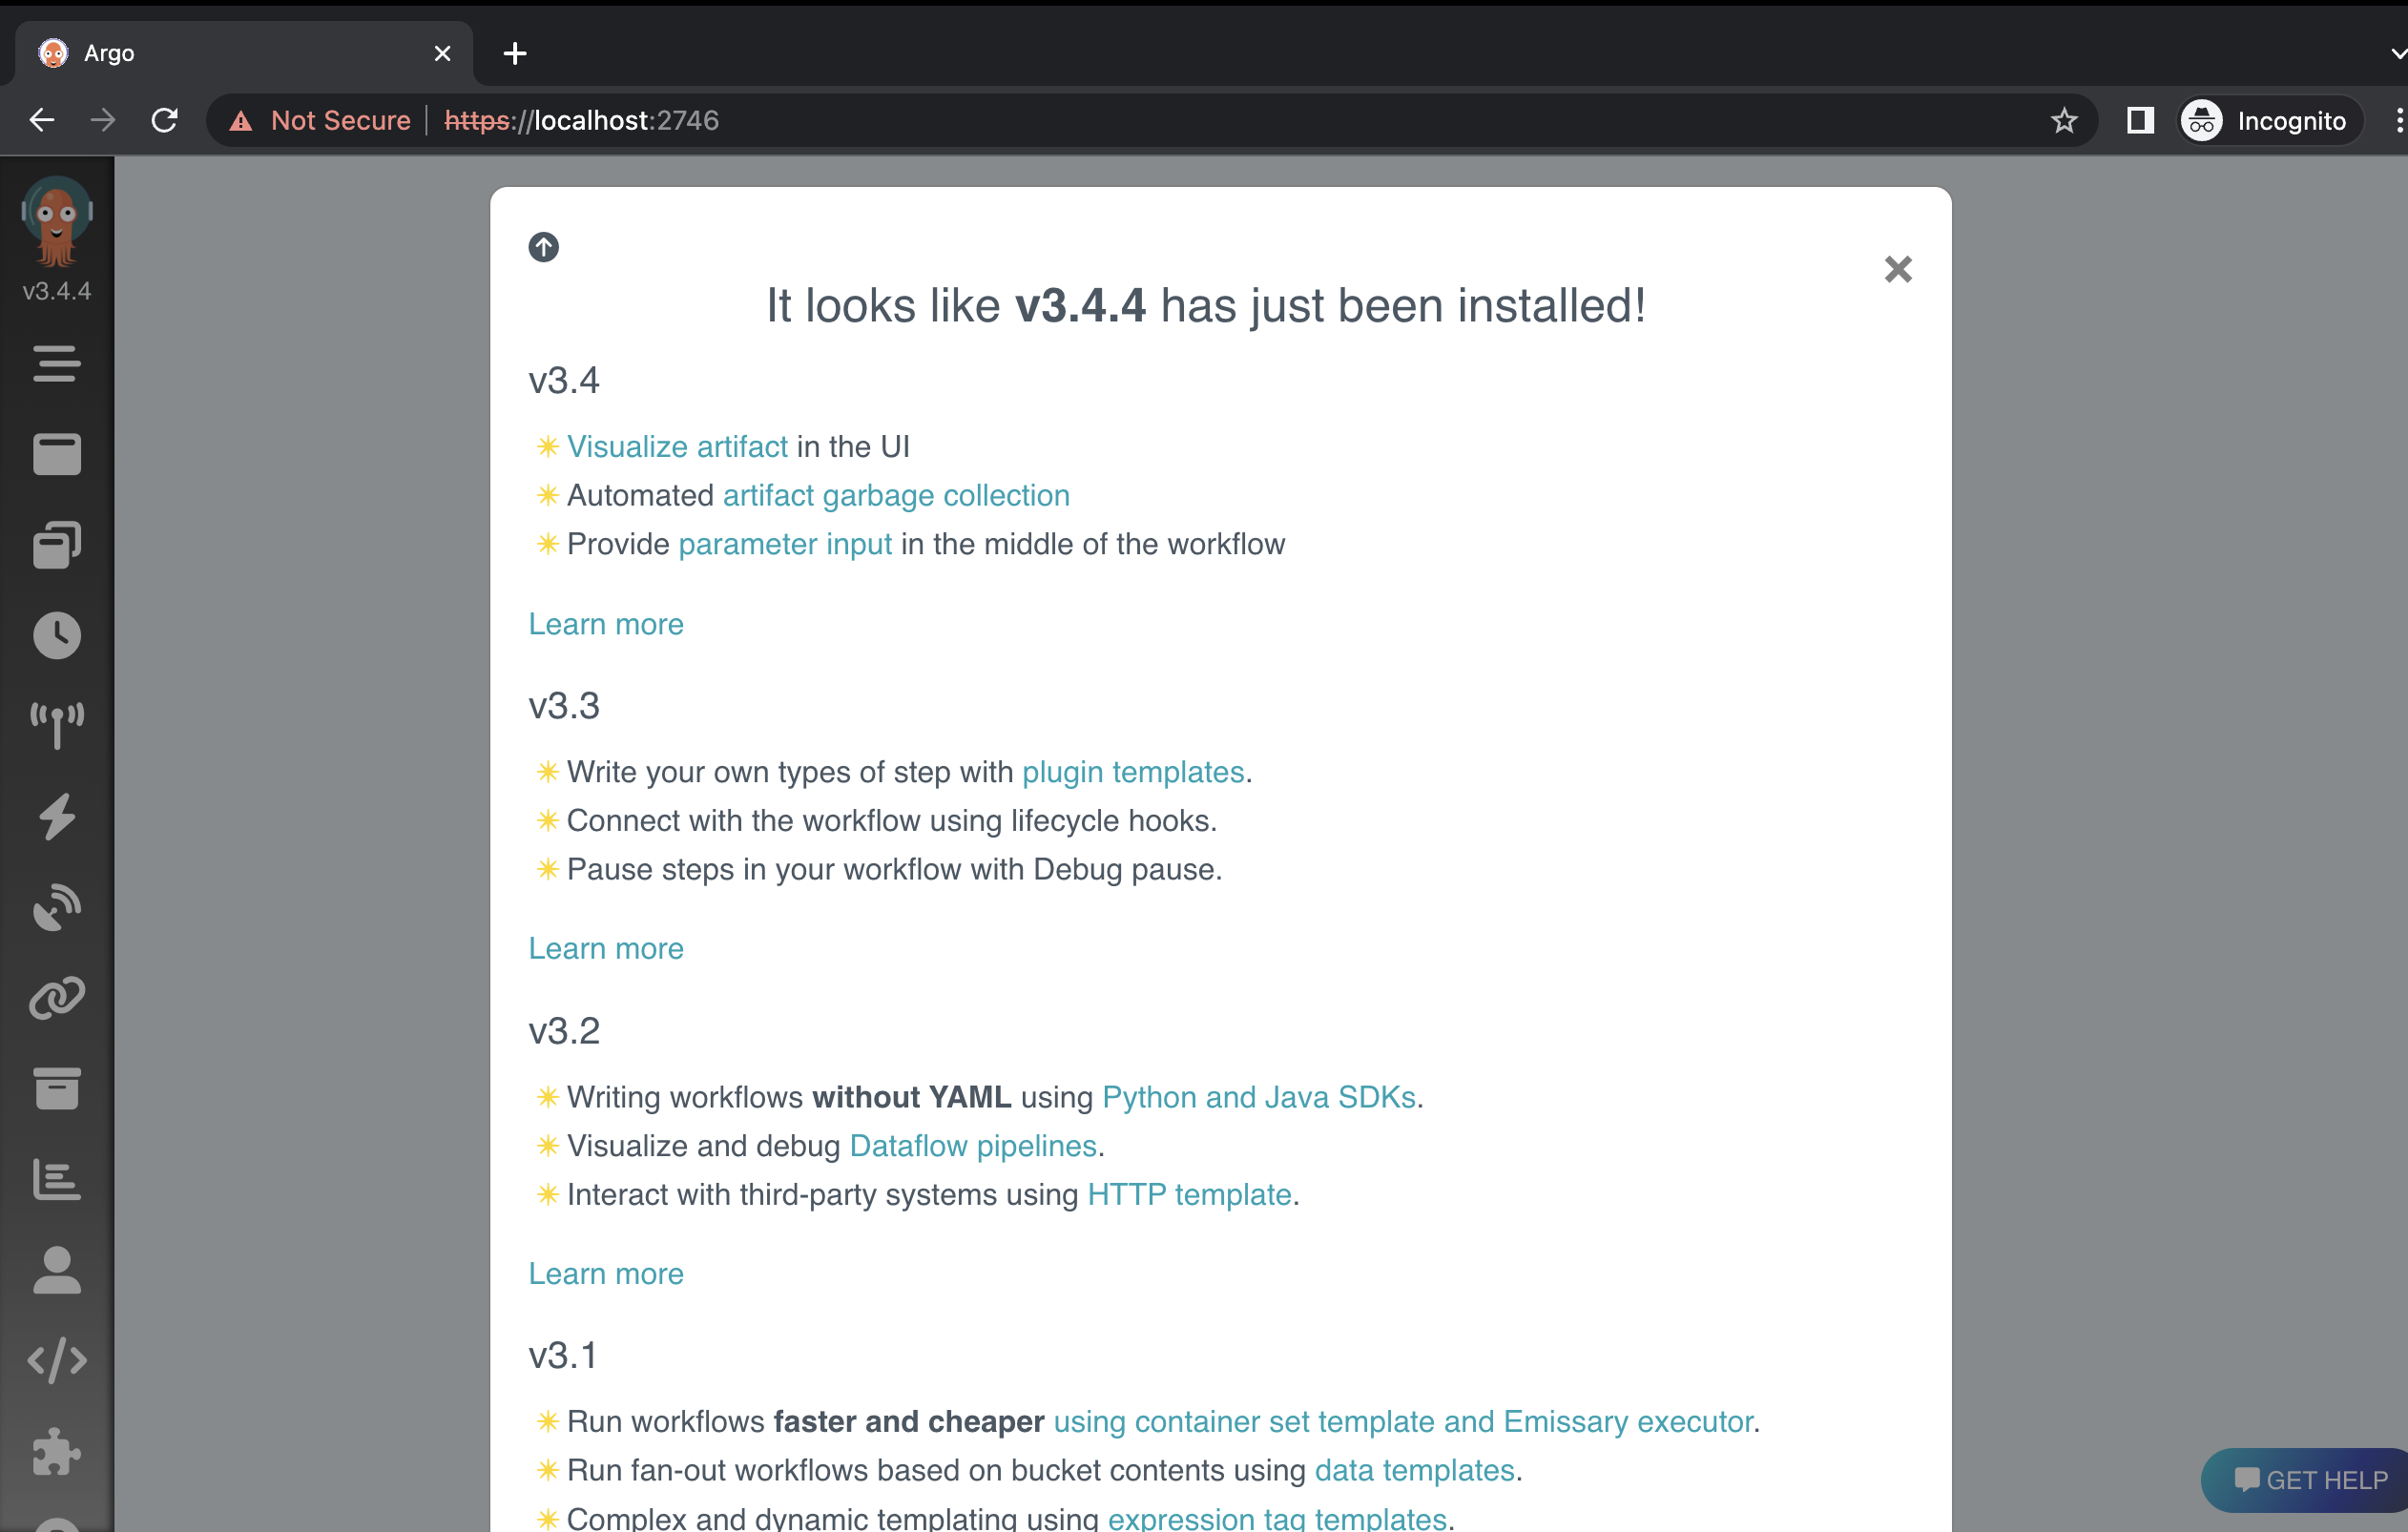Screen dimensions: 2408x1532
Task: Open Sensors with the satellite dish icon
Action: tap(56, 907)
